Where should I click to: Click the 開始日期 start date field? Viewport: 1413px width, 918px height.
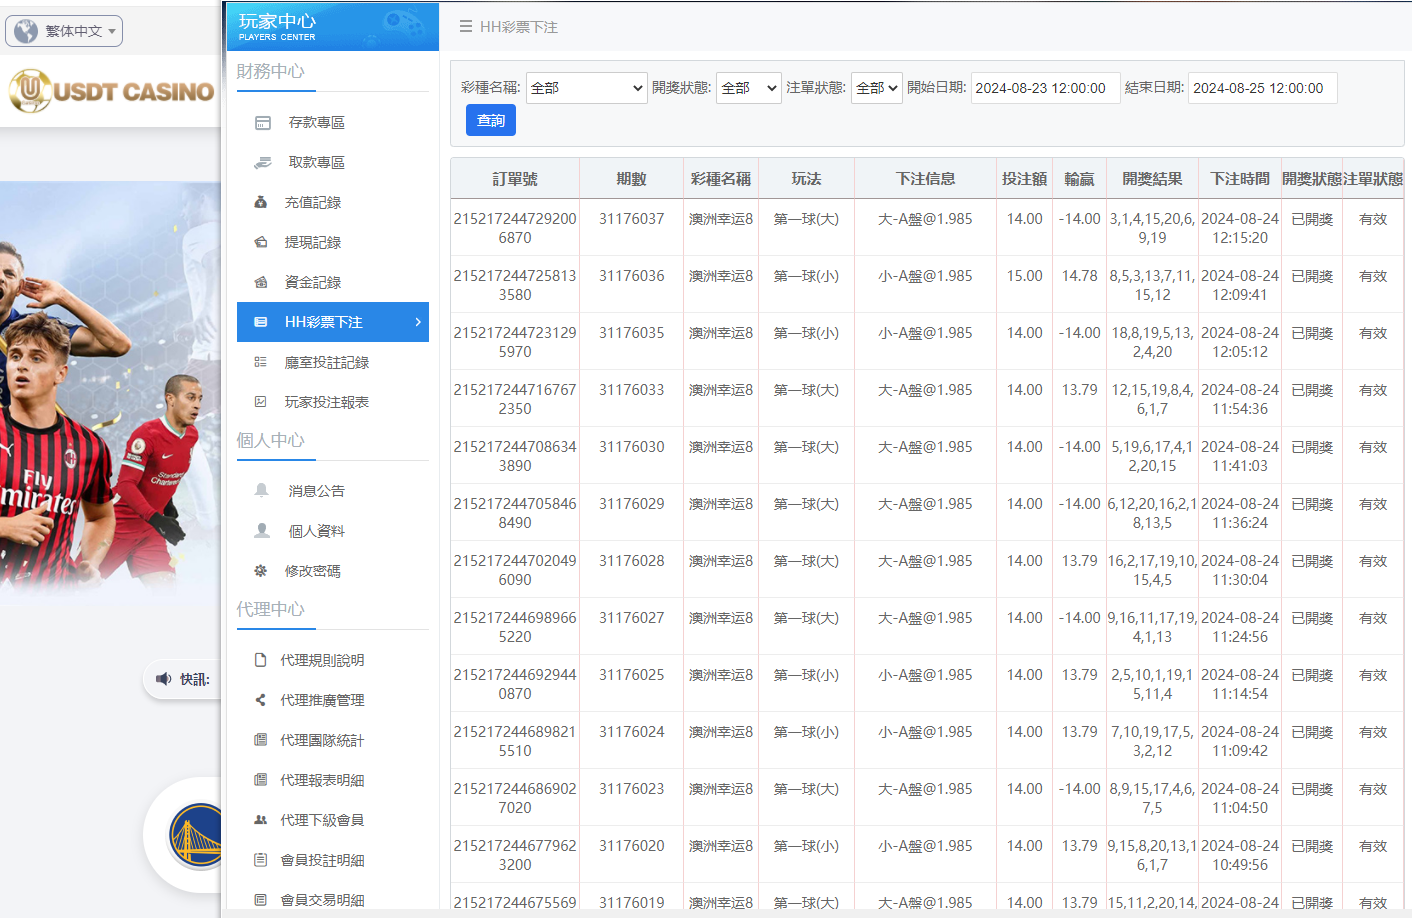[x=1045, y=88]
